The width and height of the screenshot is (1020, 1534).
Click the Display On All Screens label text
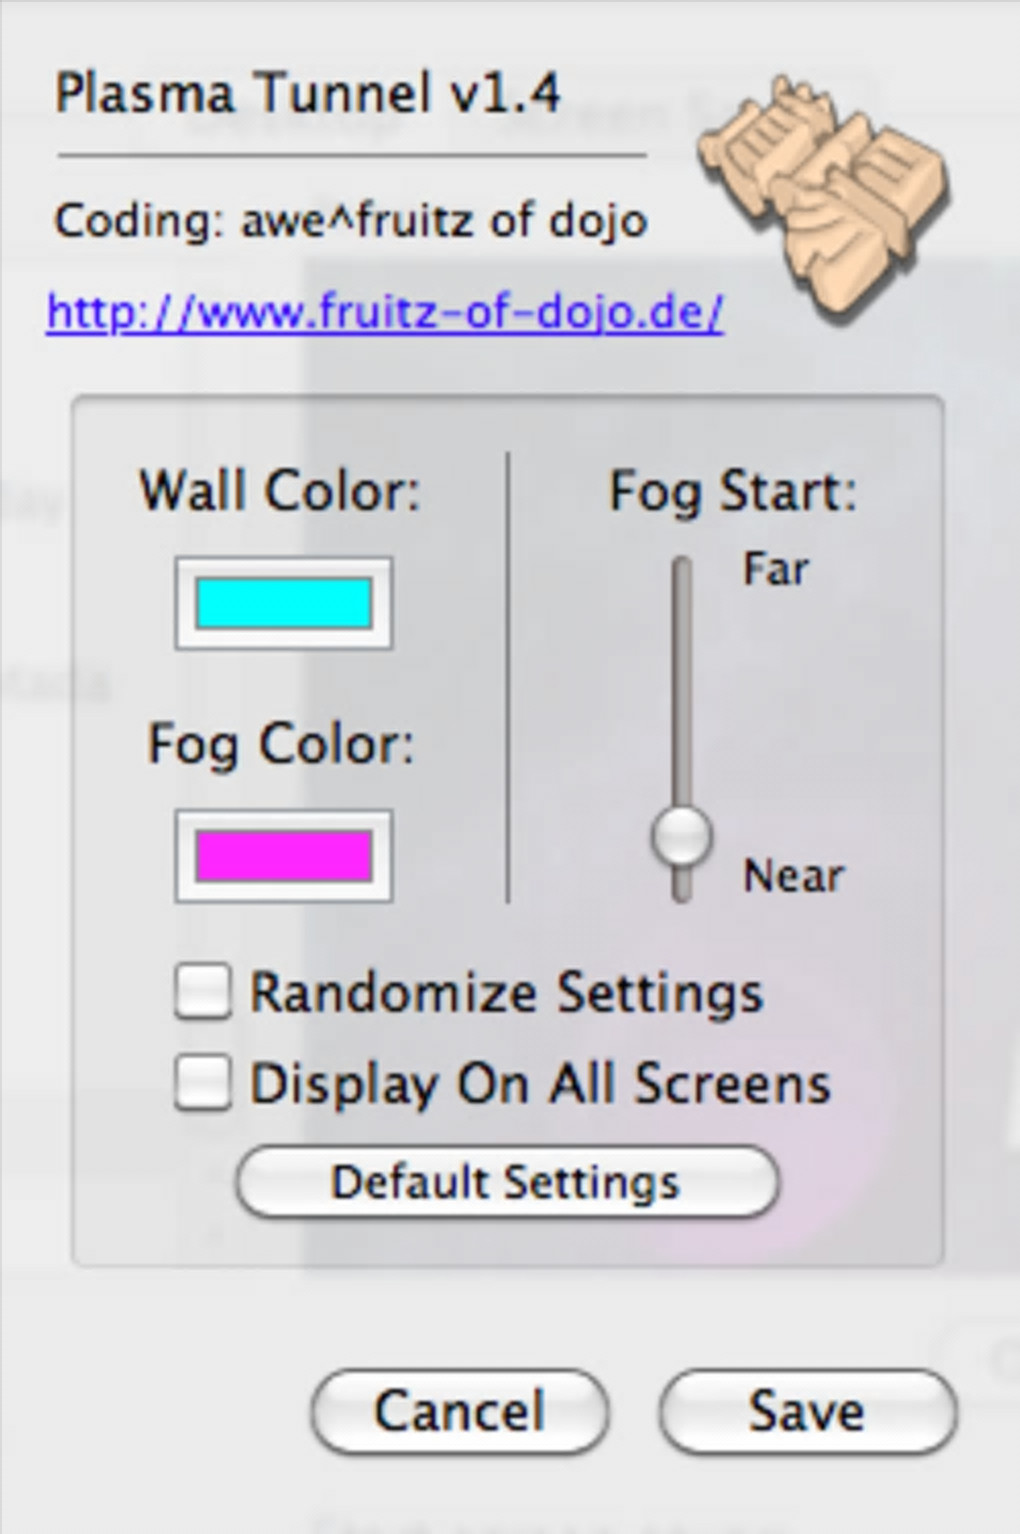[540, 1083]
